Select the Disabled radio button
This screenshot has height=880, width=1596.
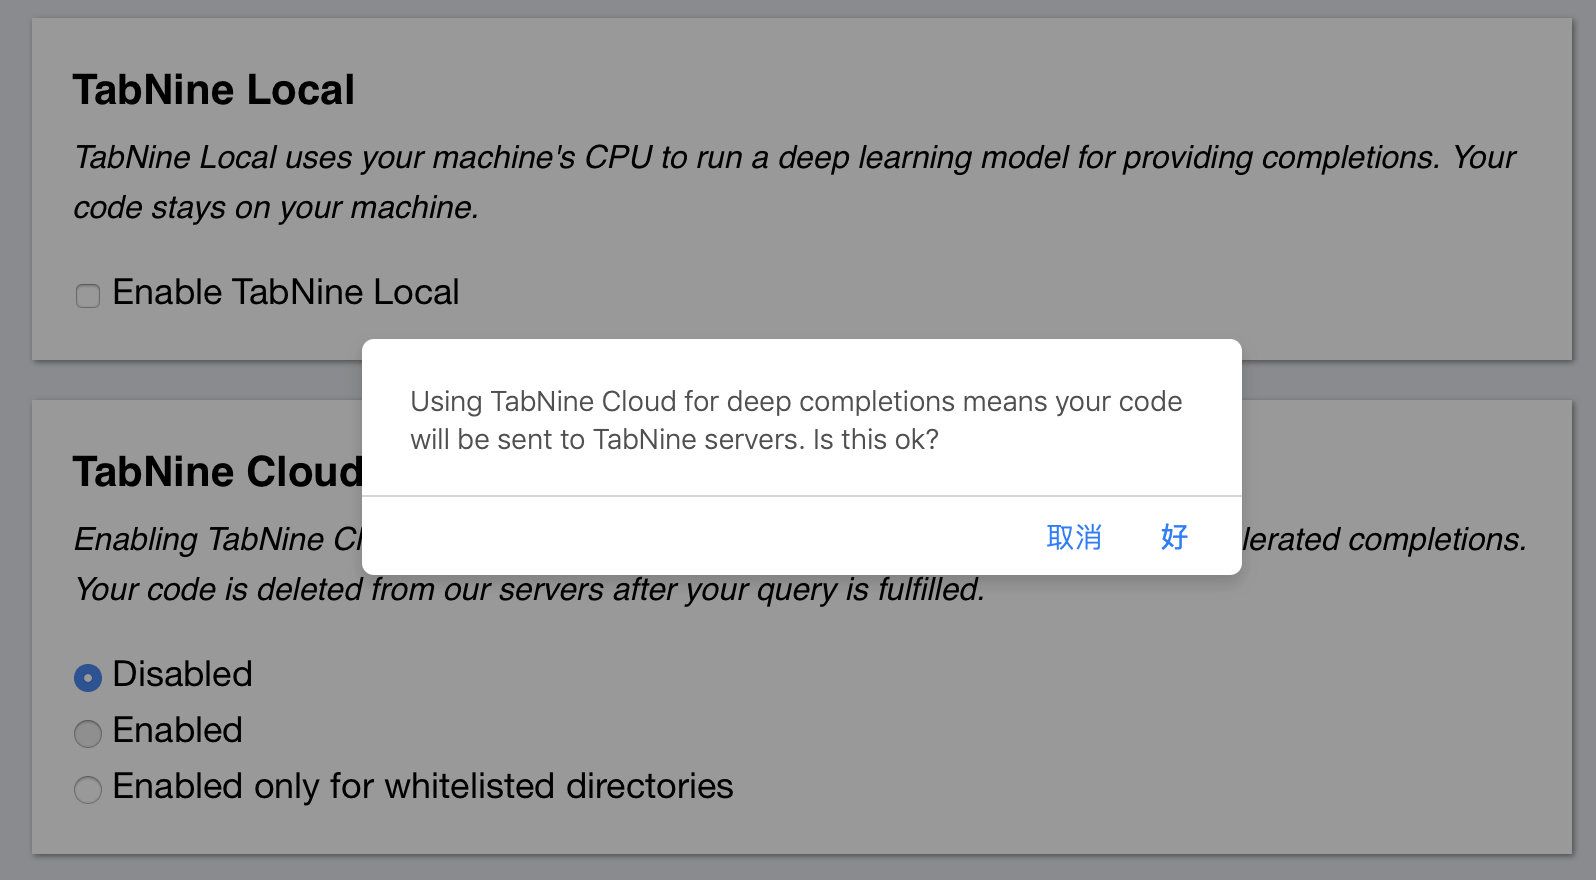click(x=88, y=677)
